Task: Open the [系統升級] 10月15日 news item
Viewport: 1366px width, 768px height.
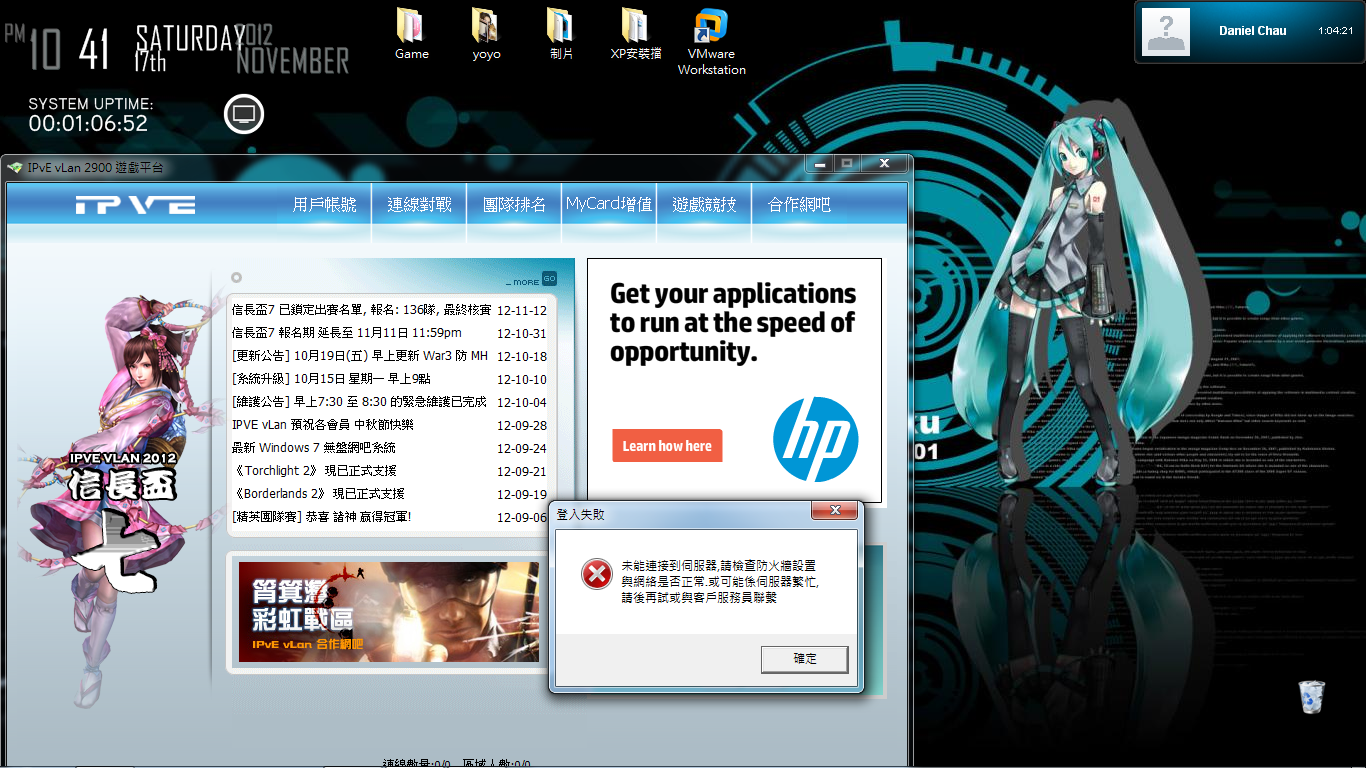Action: pyautogui.click(x=331, y=379)
